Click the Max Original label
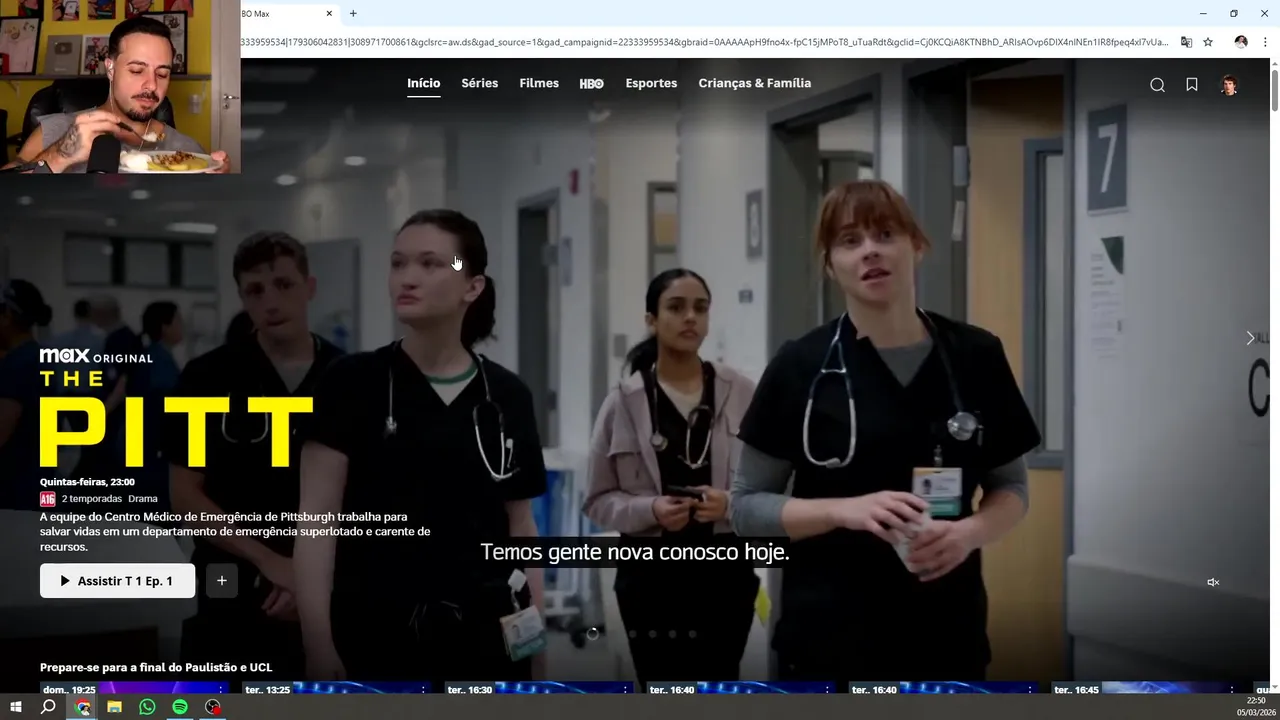 pos(96,356)
